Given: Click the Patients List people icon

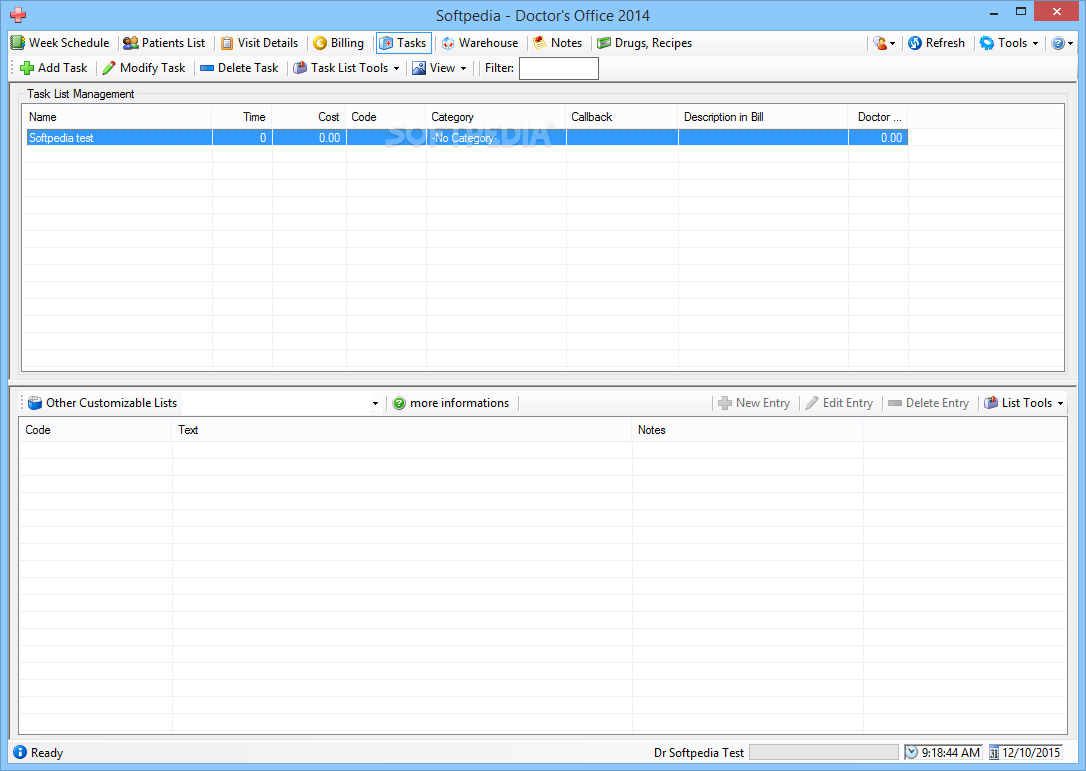Looking at the screenshot, I should point(130,43).
